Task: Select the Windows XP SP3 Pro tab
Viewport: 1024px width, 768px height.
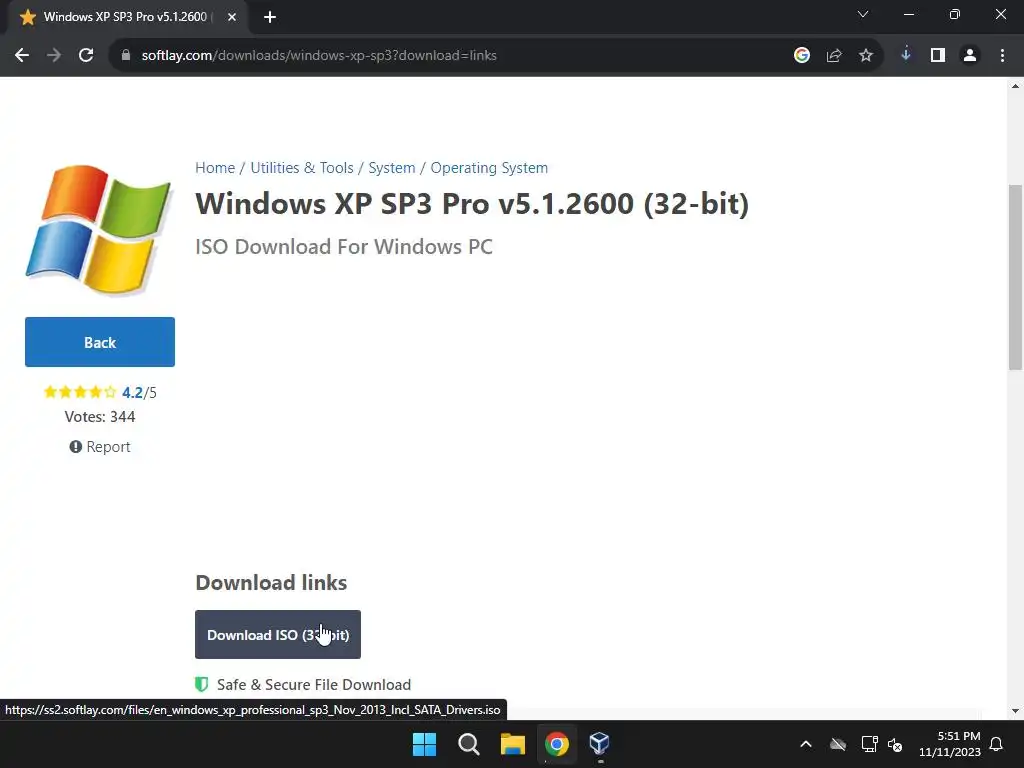Action: [124, 17]
